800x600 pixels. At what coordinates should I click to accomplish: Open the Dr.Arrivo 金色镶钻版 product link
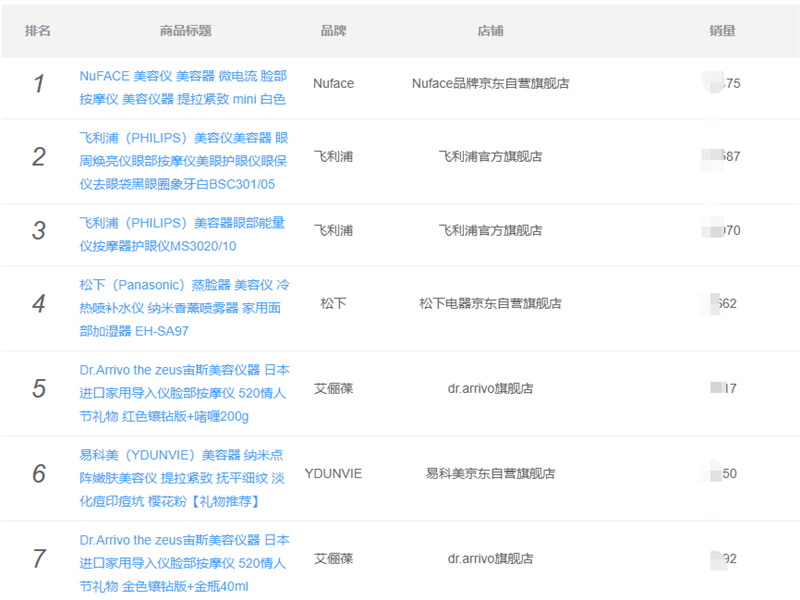pos(184,564)
